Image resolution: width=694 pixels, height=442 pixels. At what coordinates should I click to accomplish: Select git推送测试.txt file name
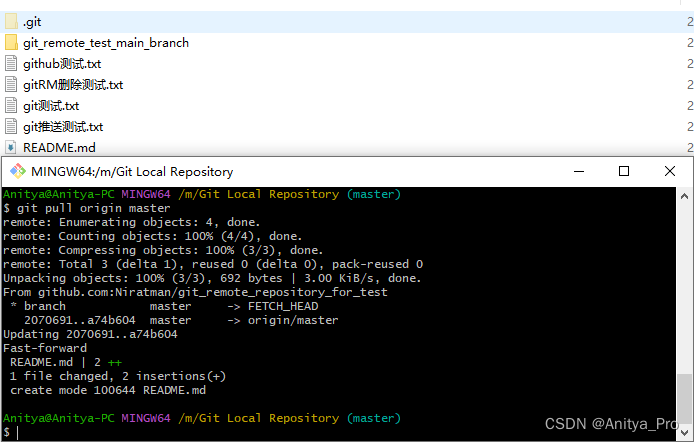click(x=63, y=127)
